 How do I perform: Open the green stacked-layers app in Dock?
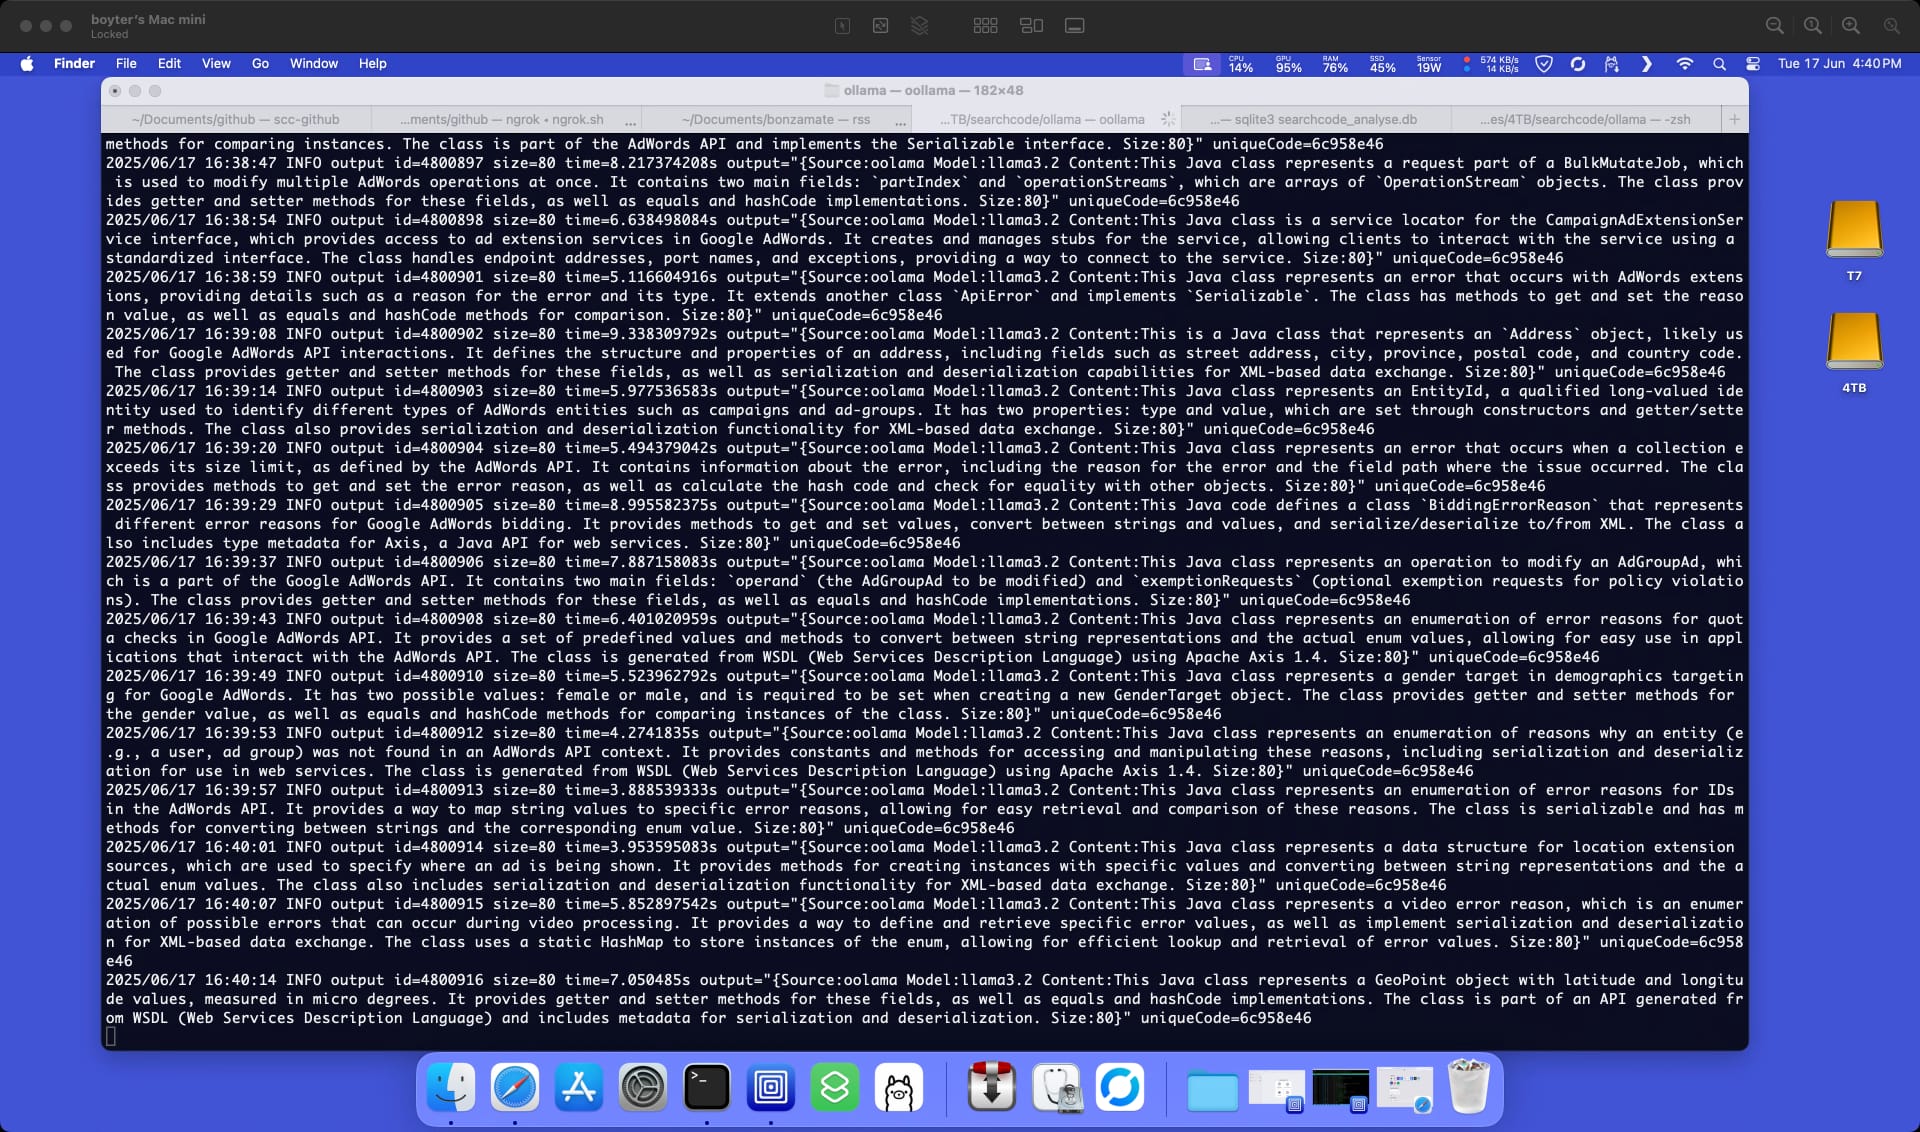835,1087
